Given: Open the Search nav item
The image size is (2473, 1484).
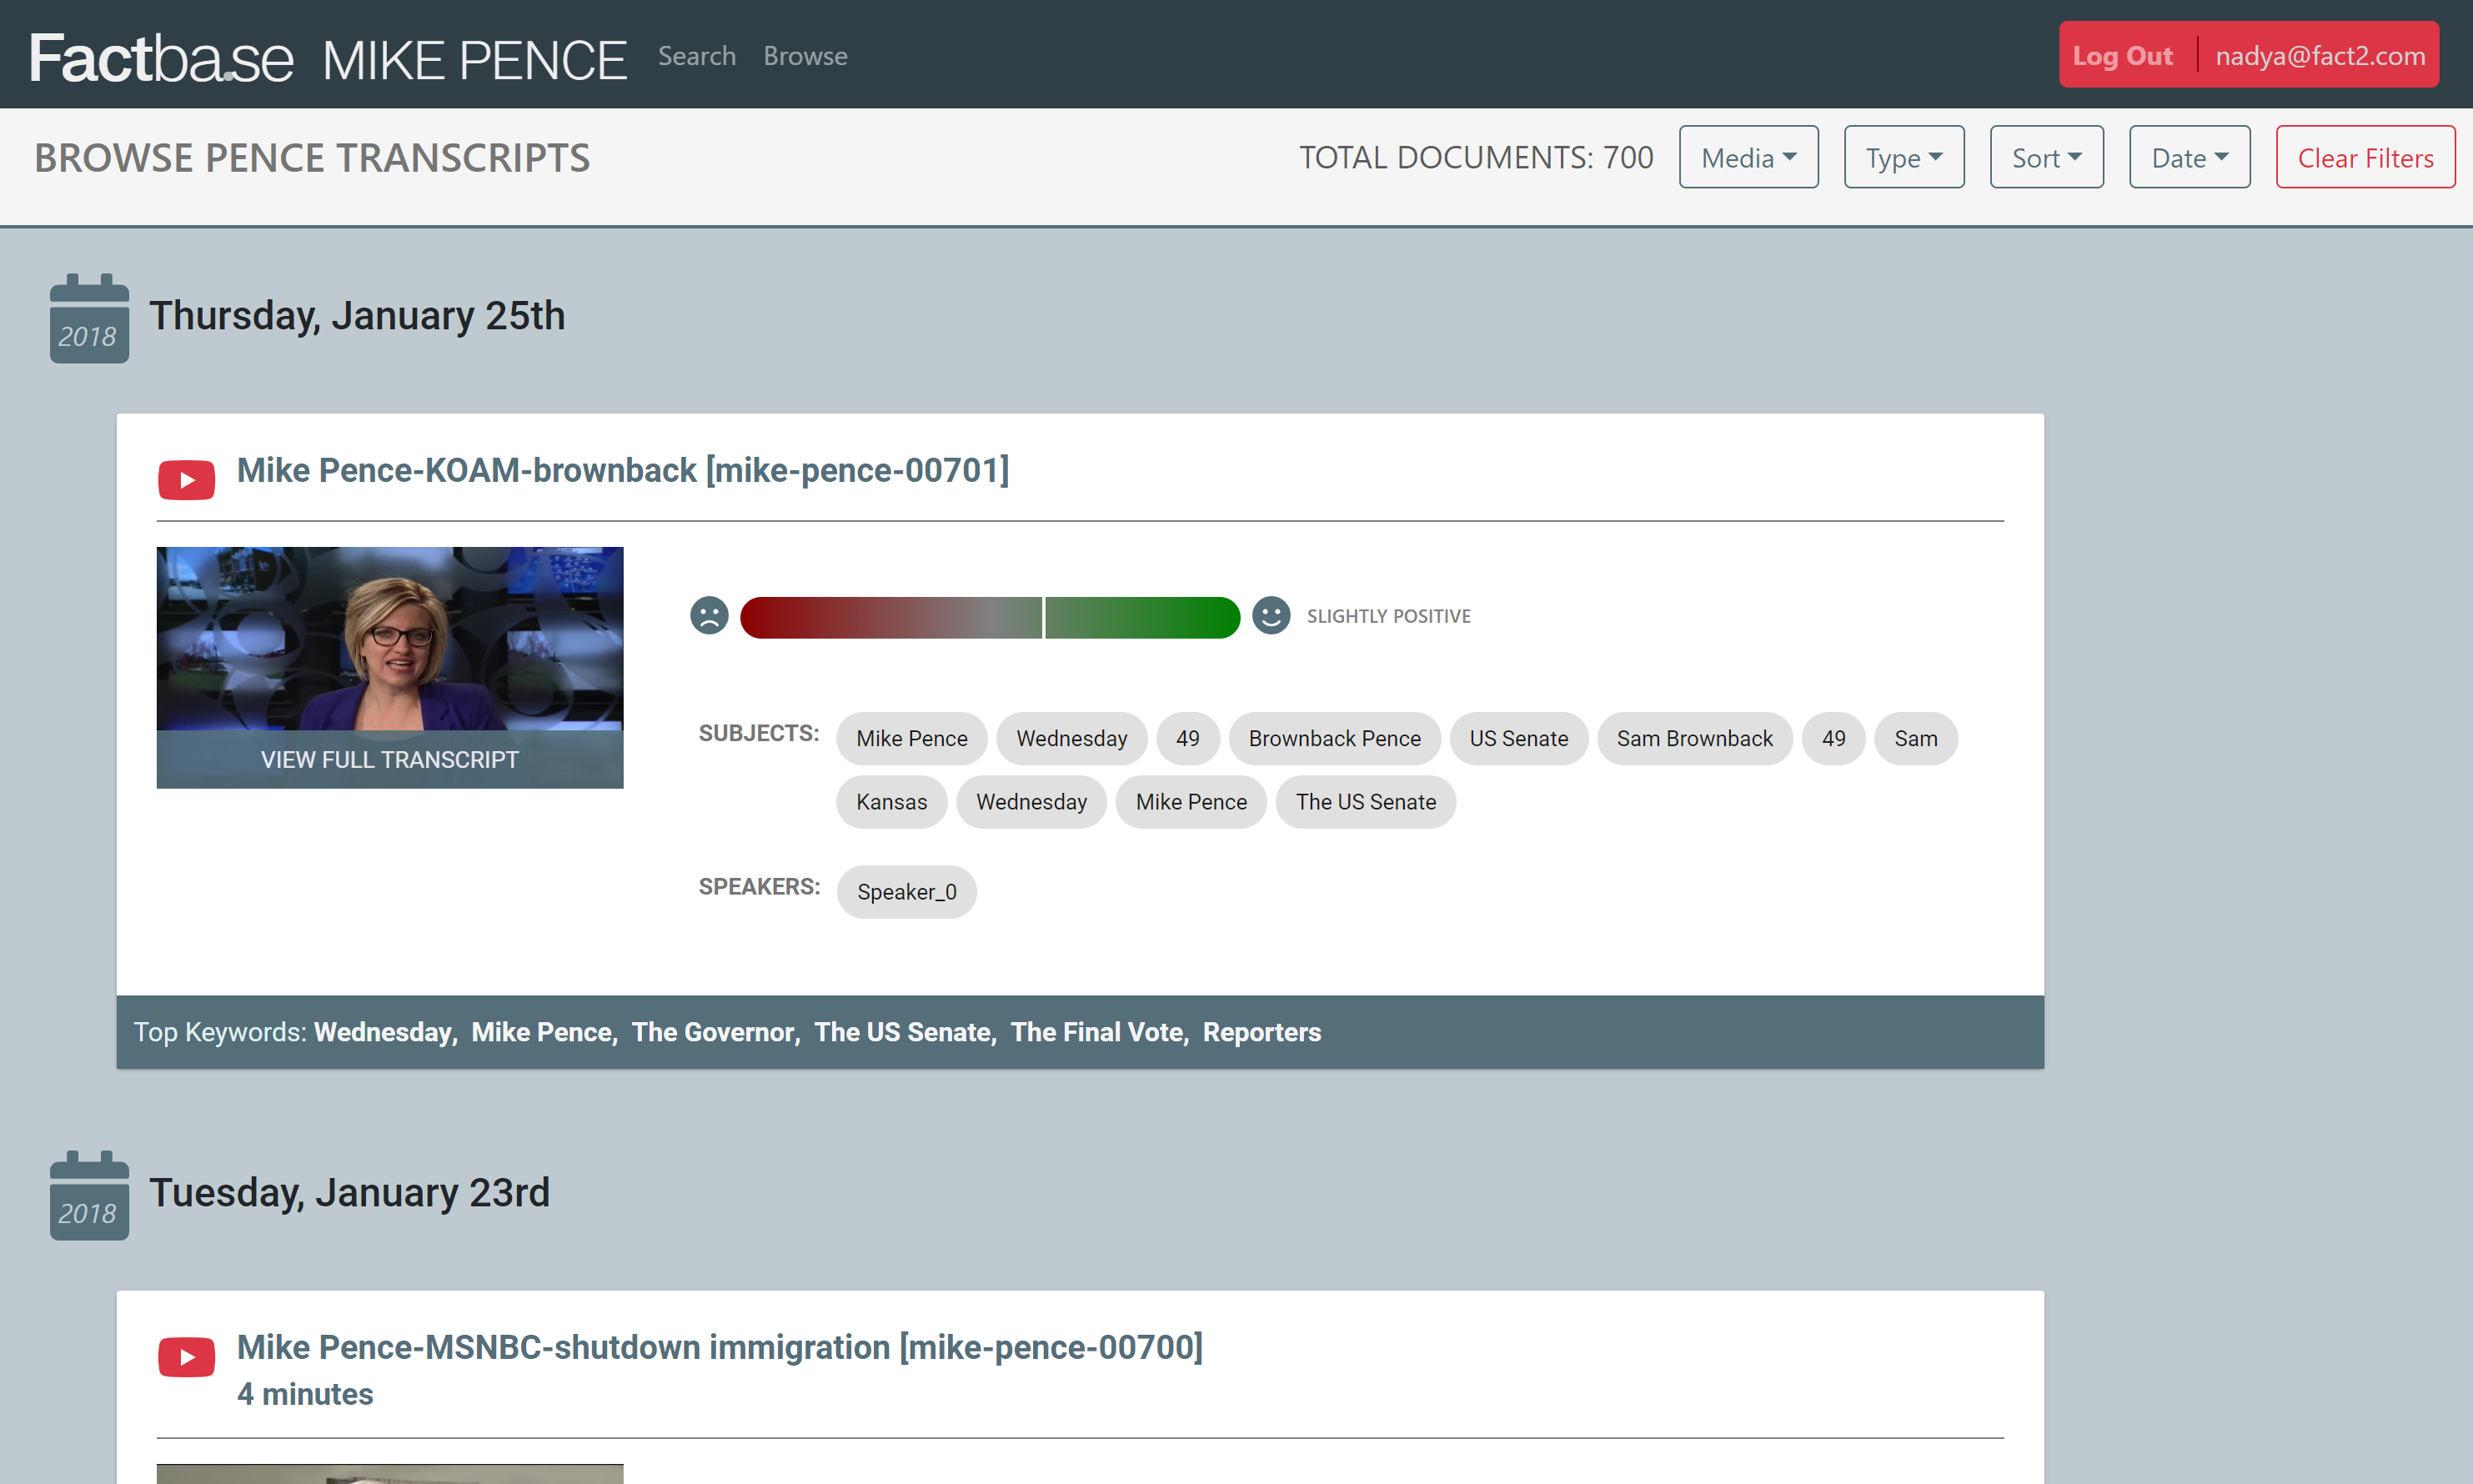Looking at the screenshot, I should pos(697,56).
